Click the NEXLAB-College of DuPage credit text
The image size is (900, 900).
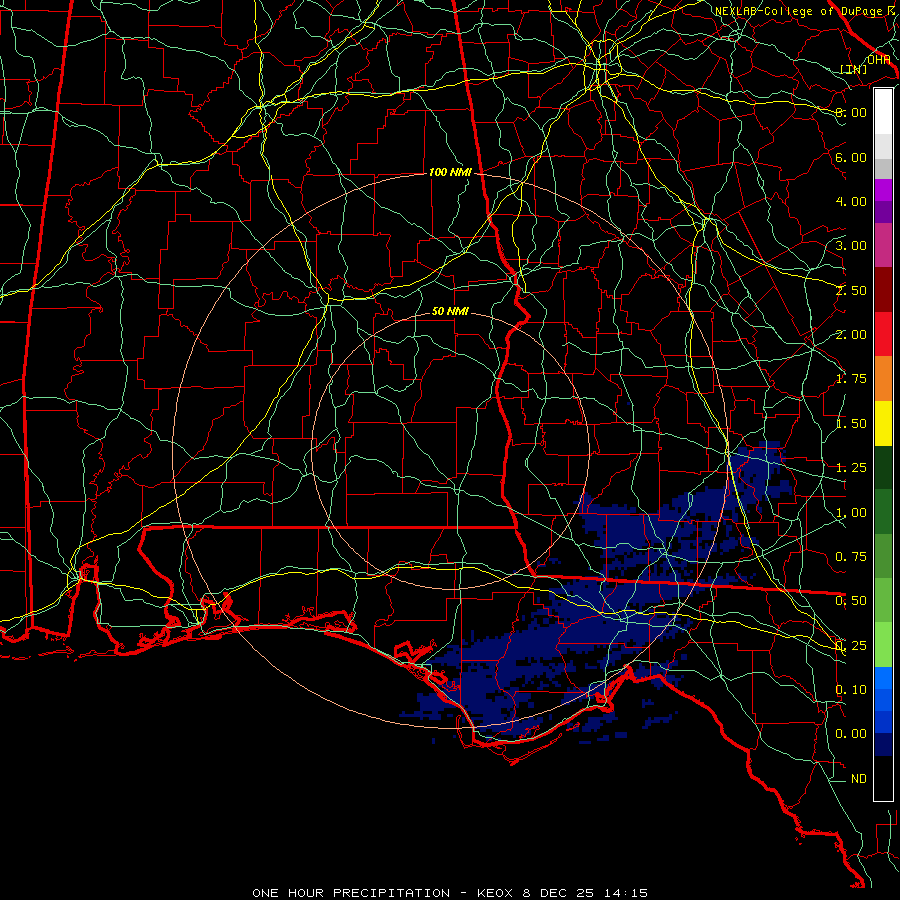pos(801,11)
